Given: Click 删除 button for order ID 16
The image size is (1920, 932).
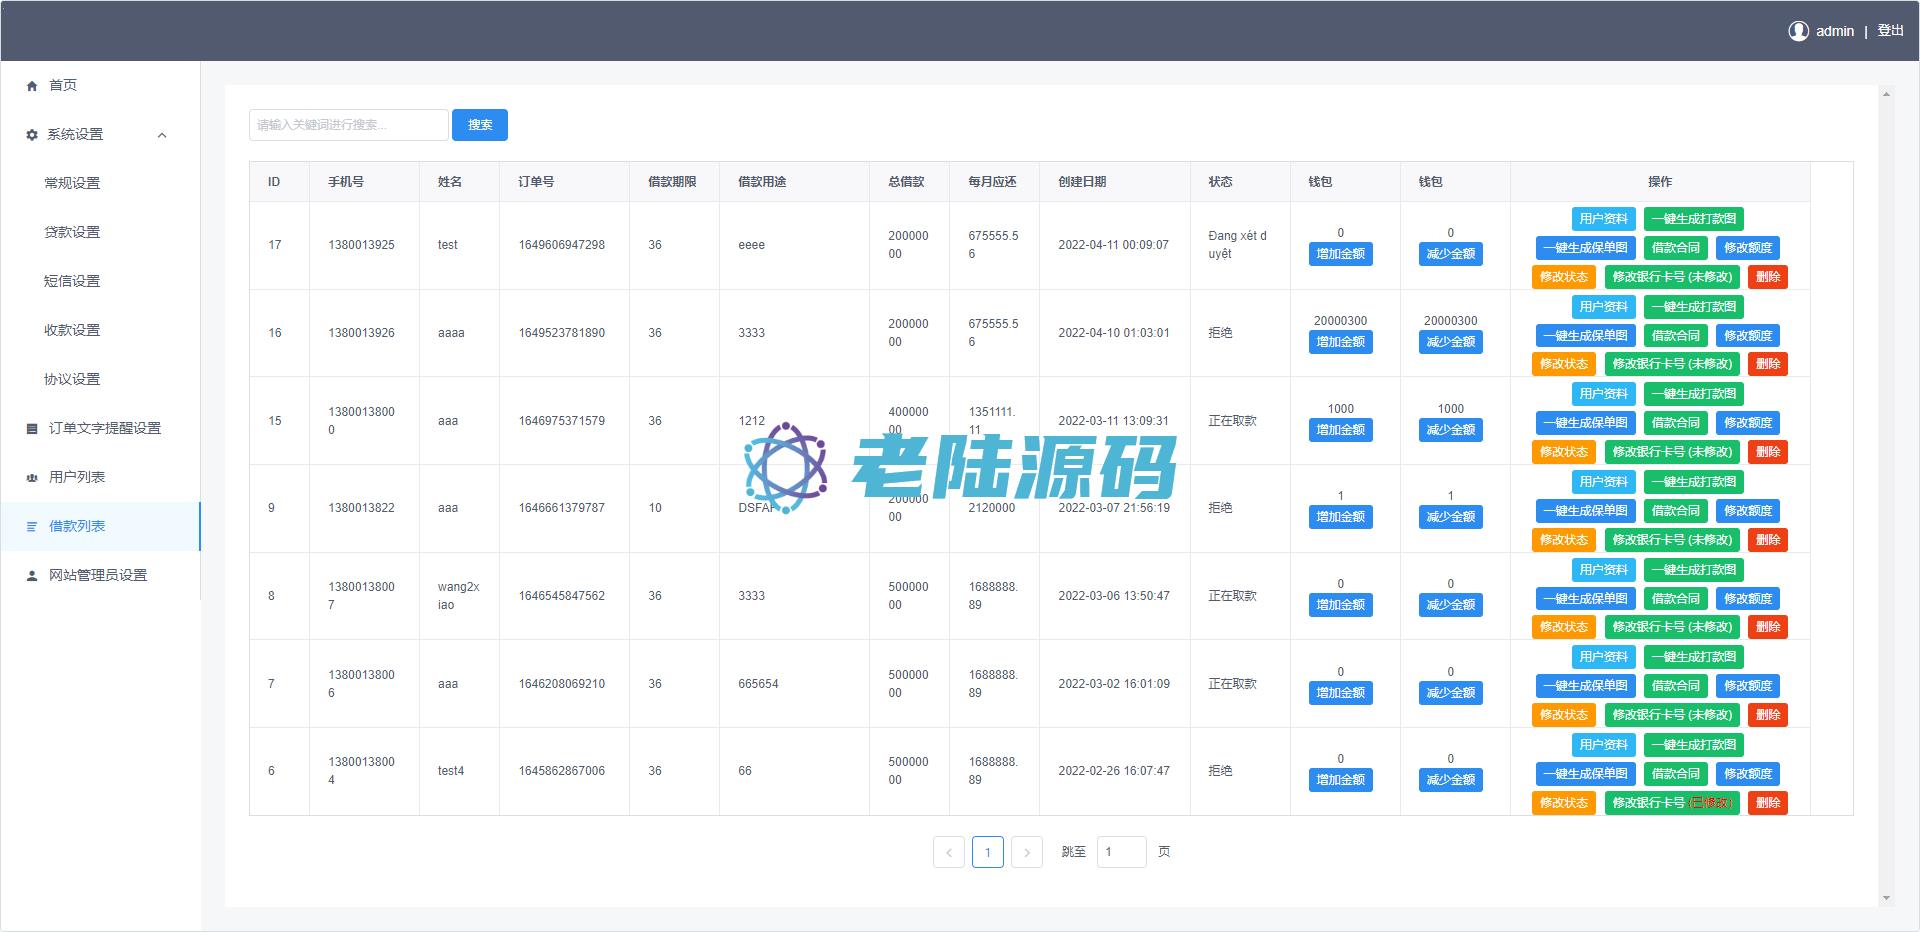Looking at the screenshot, I should tap(1767, 364).
